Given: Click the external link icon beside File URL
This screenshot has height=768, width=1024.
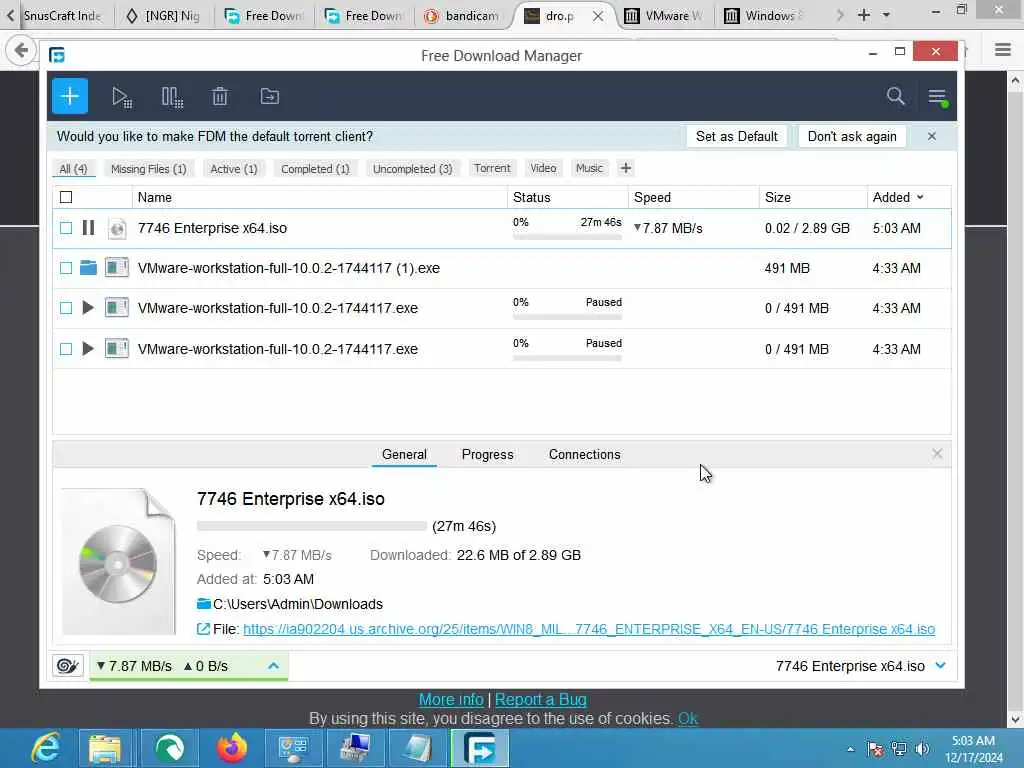Looking at the screenshot, I should [203, 629].
